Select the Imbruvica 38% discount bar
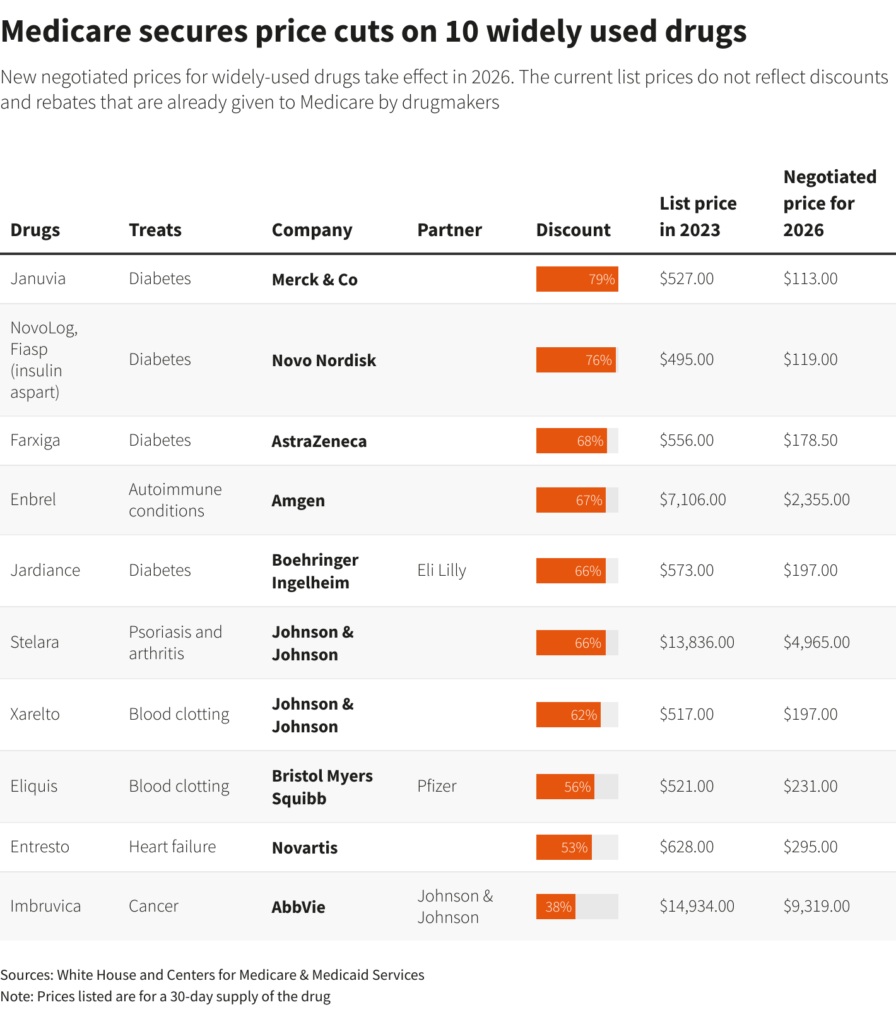 point(577,906)
